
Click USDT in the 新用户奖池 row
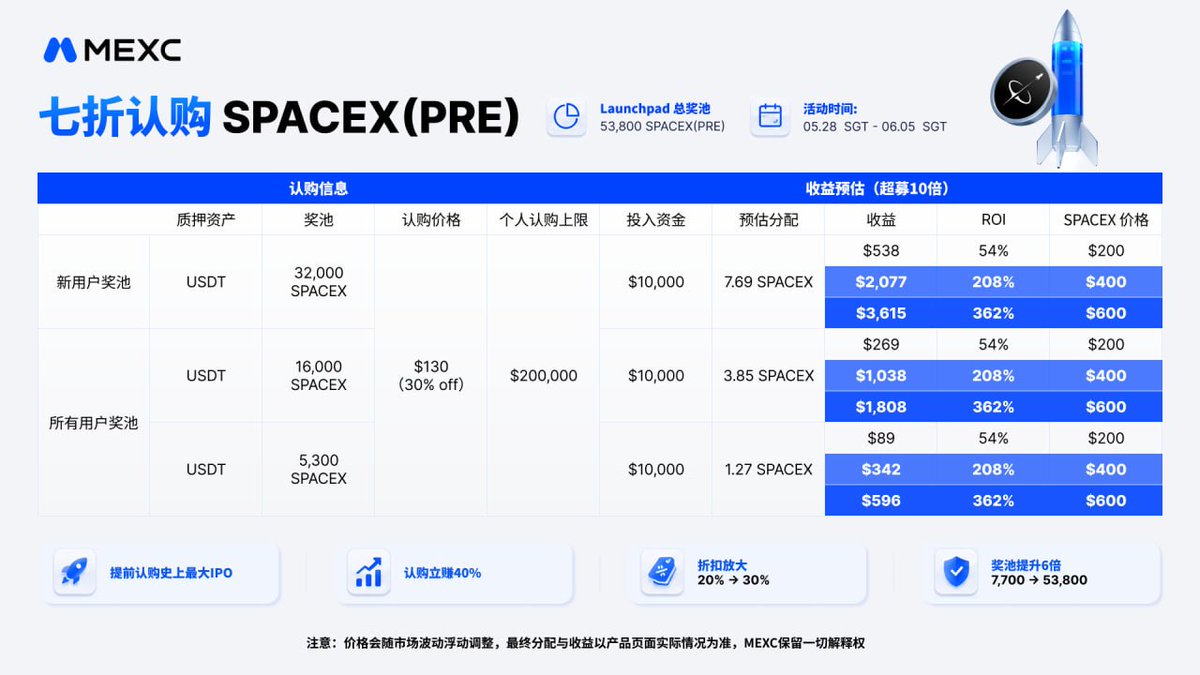206,282
